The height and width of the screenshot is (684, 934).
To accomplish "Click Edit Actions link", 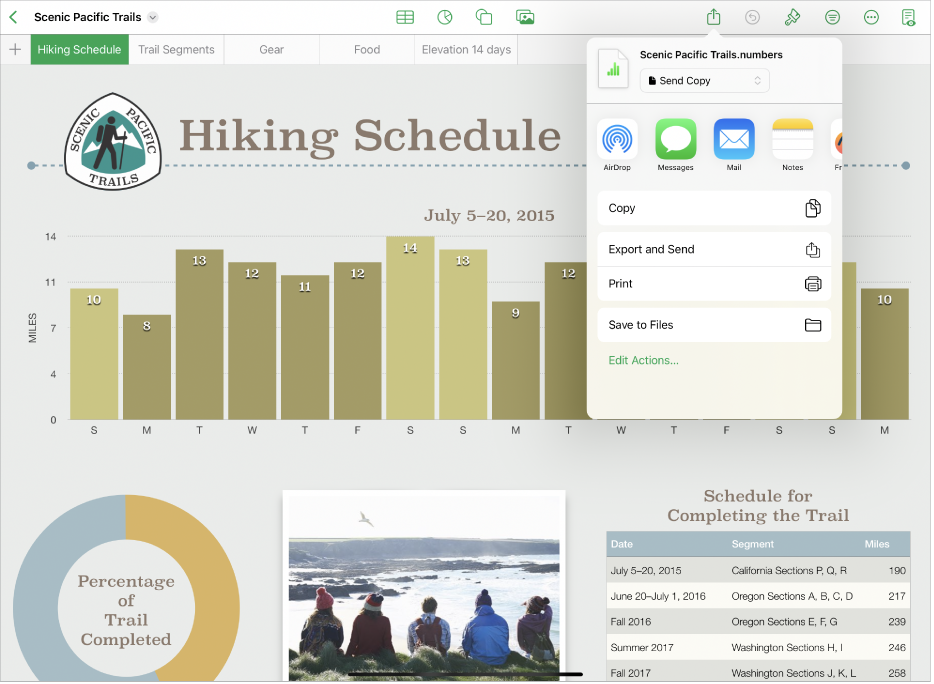I will (x=643, y=360).
